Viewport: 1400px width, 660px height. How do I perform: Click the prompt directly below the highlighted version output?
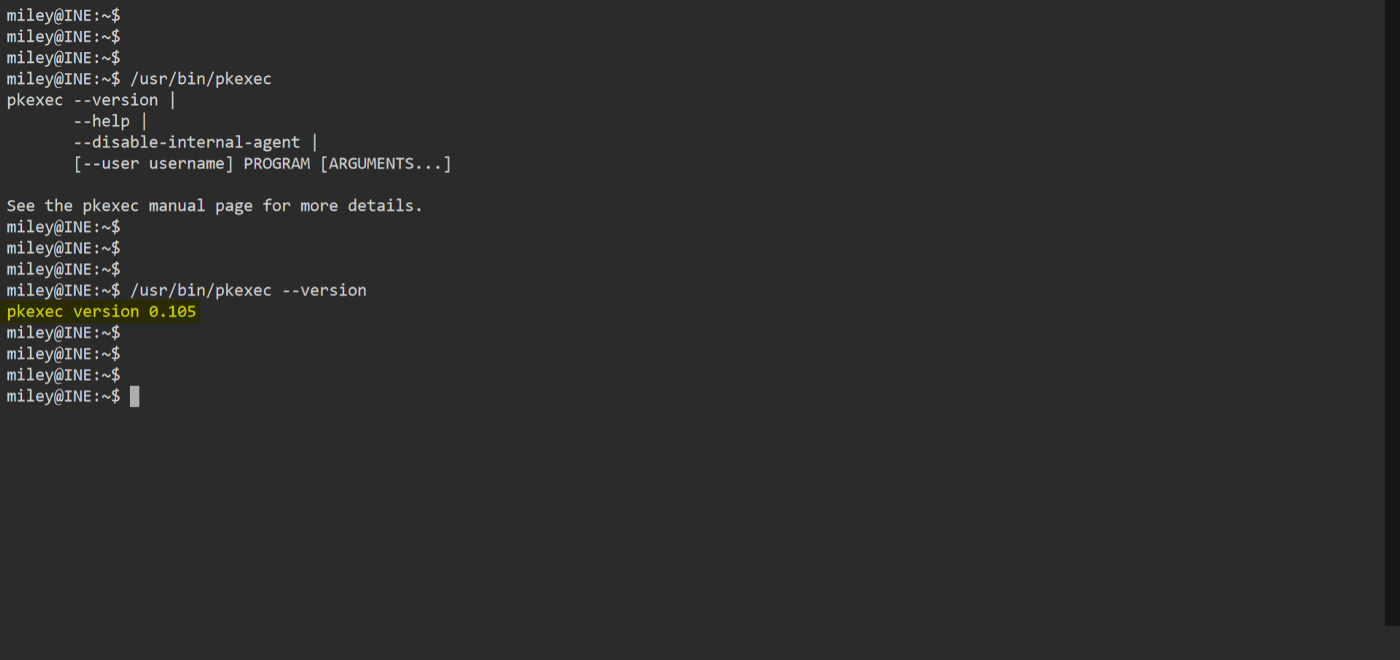(x=63, y=333)
